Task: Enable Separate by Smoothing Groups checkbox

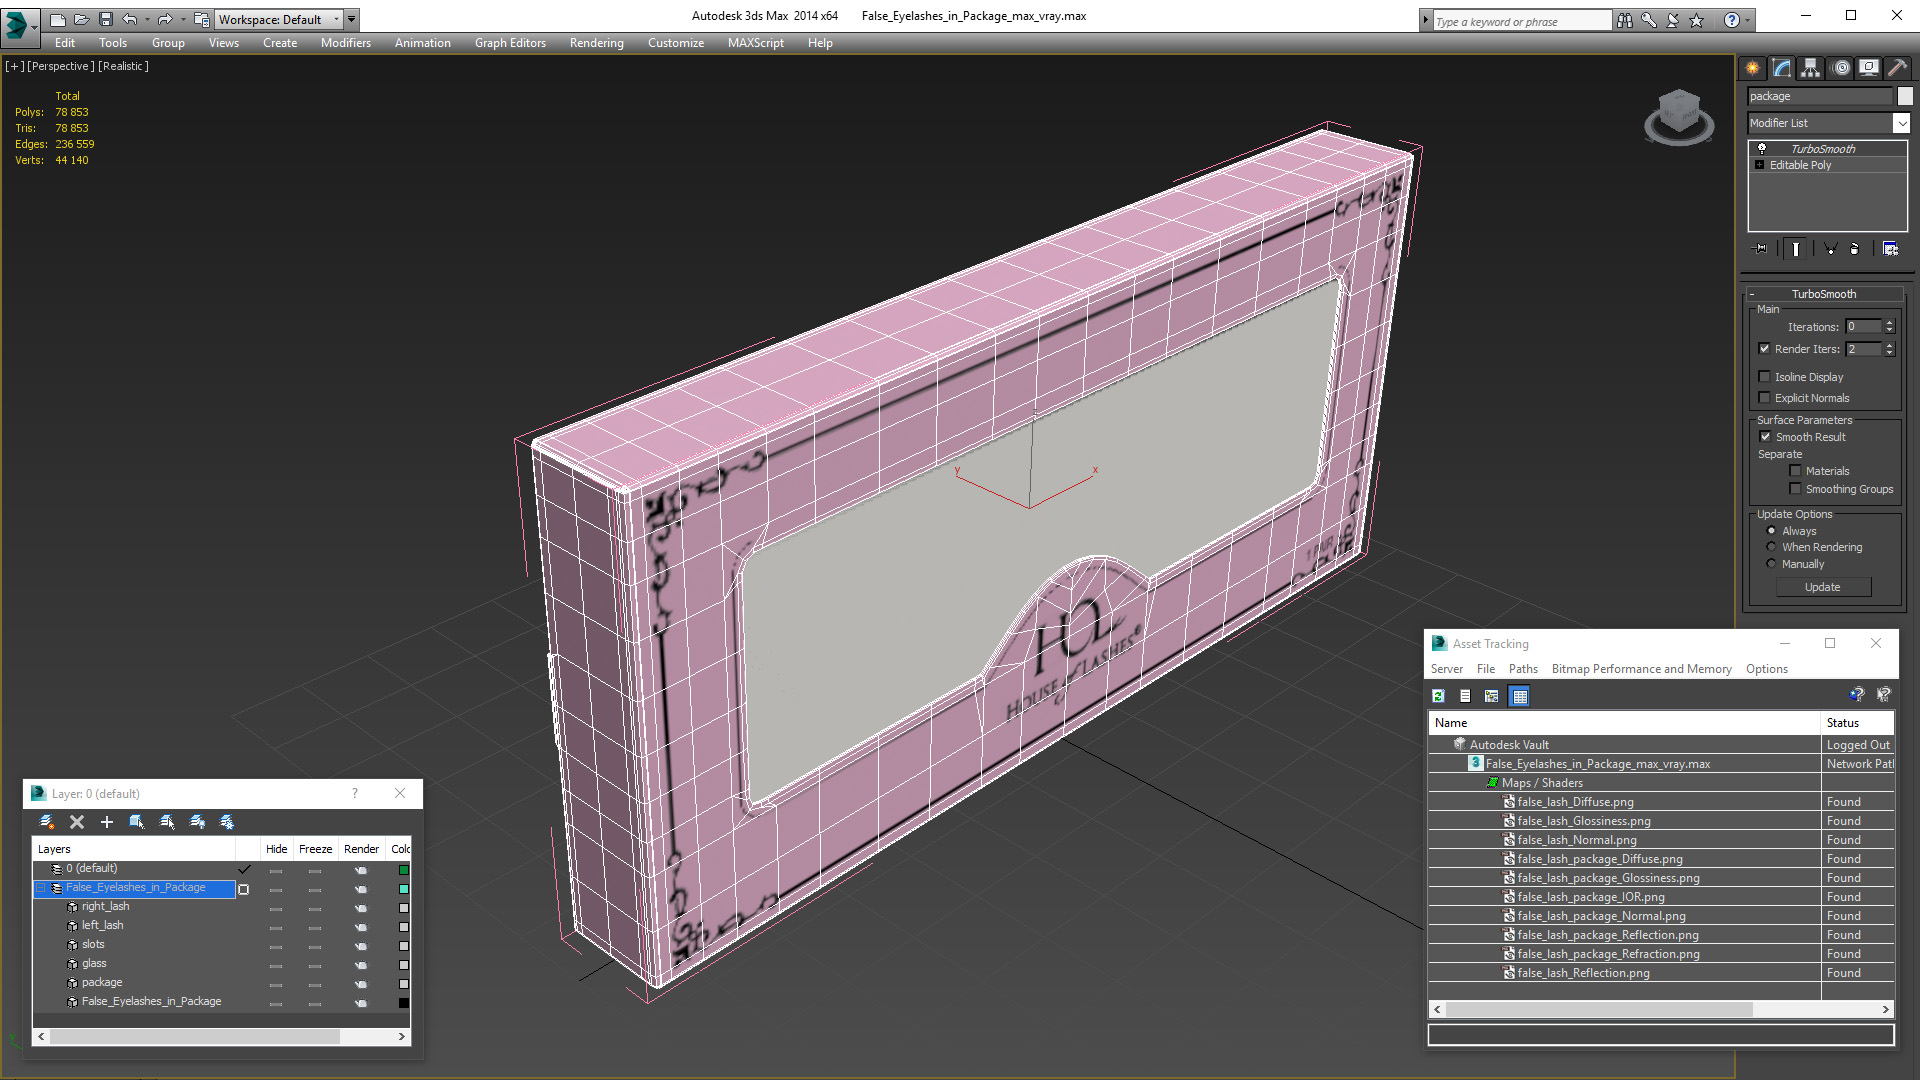Action: click(x=1795, y=489)
